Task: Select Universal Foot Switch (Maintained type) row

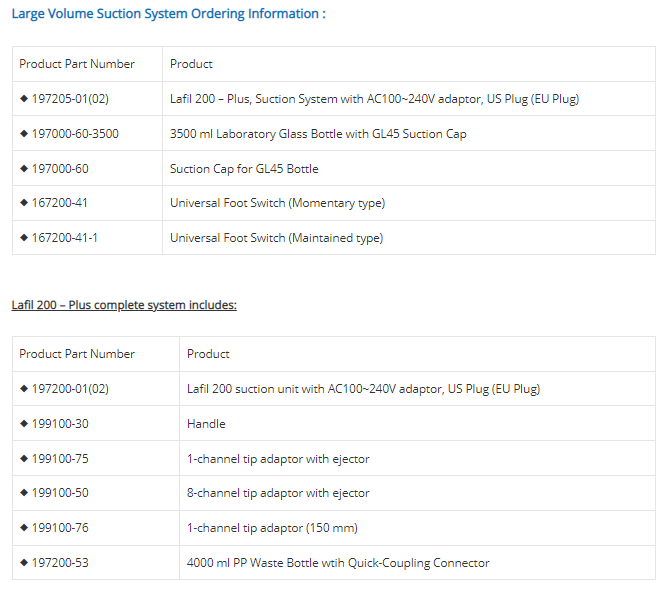Action: click(276, 238)
